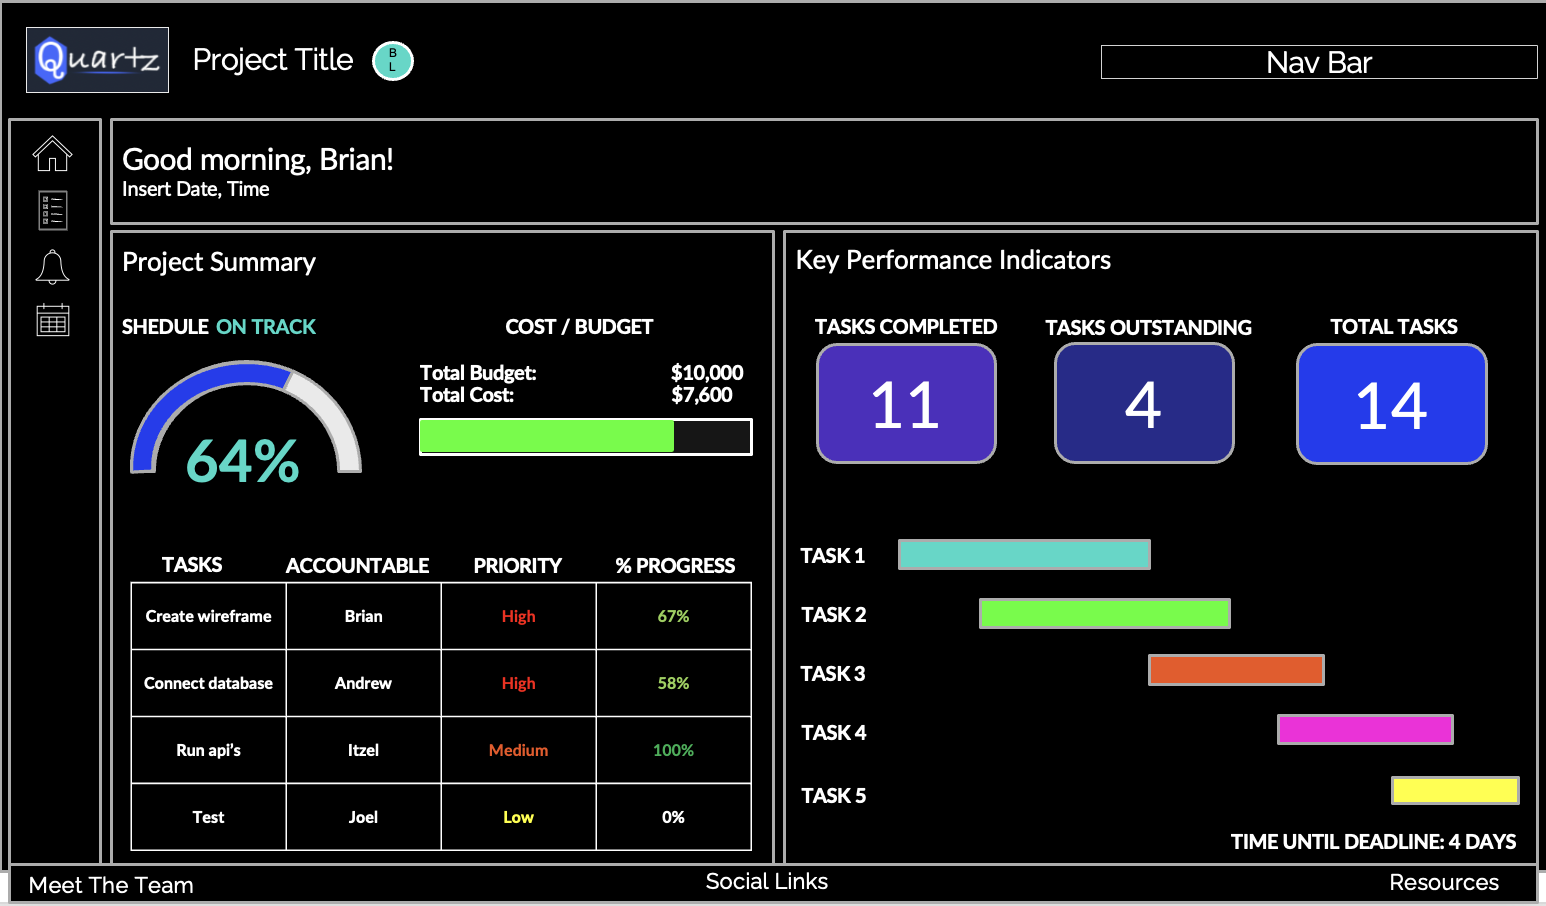Open Social Links in footer
Image resolution: width=1546 pixels, height=906 pixels.
(766, 881)
